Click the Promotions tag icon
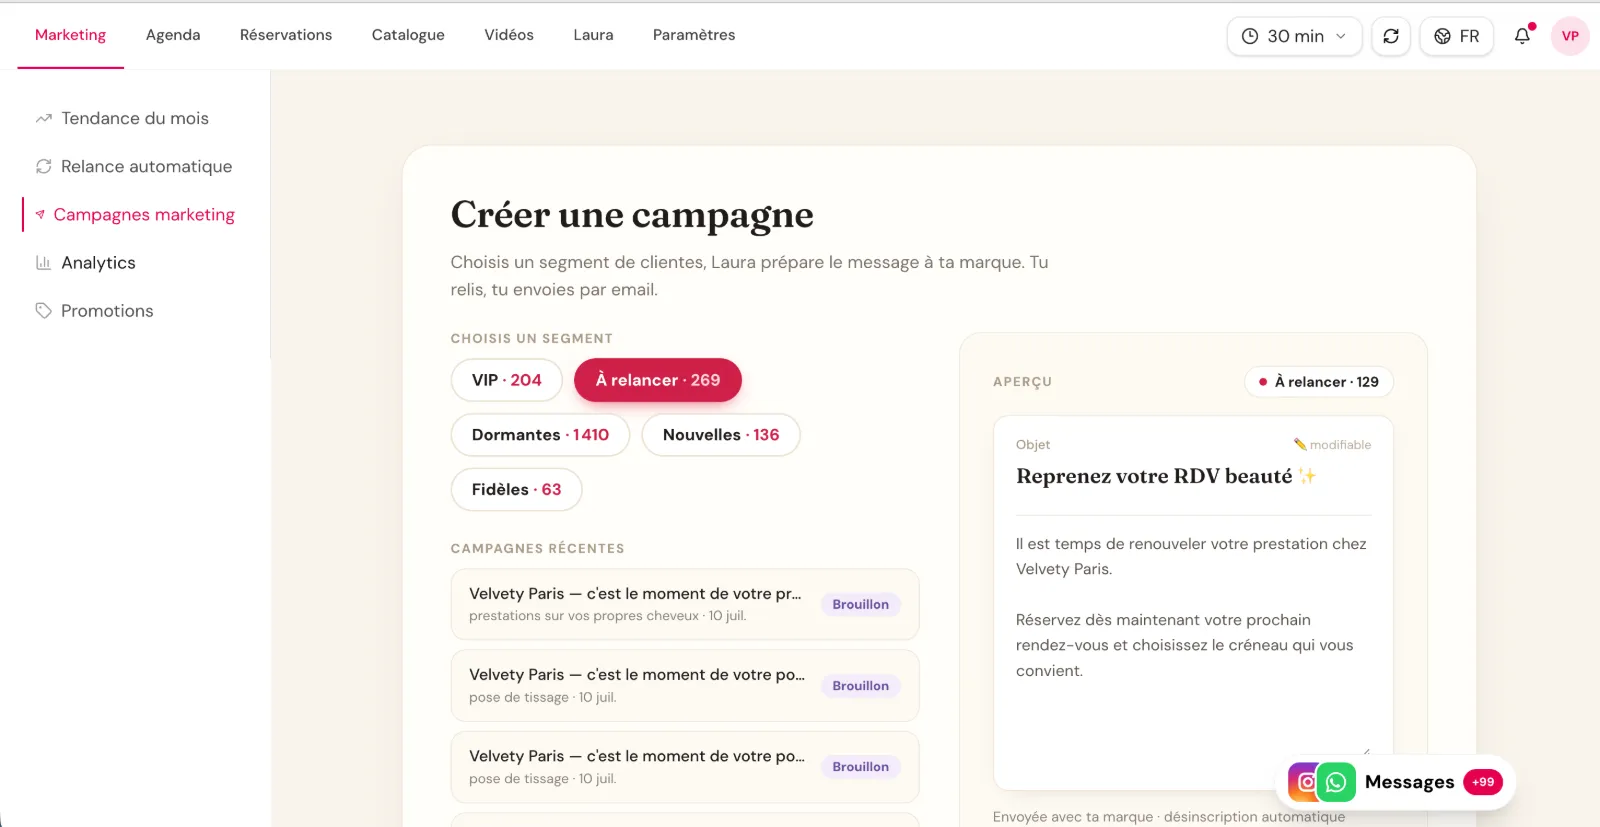1600x827 pixels. pos(43,311)
